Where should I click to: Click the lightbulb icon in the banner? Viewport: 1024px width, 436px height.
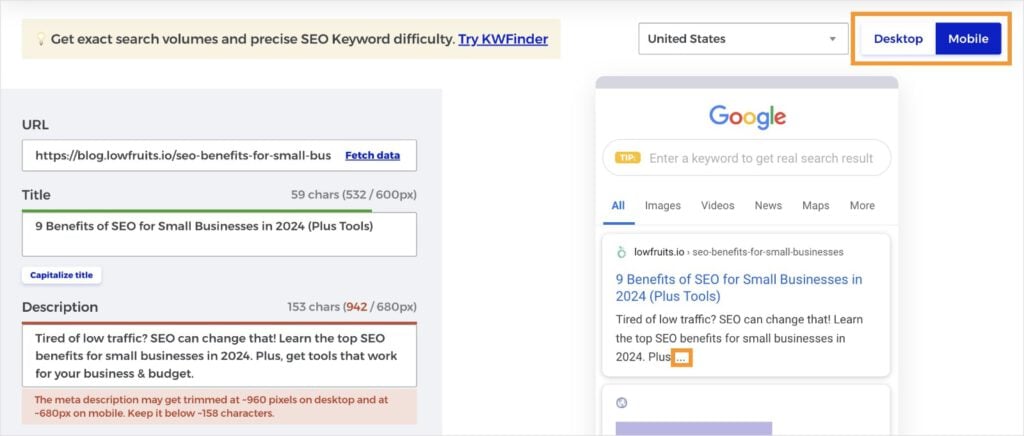click(x=39, y=39)
